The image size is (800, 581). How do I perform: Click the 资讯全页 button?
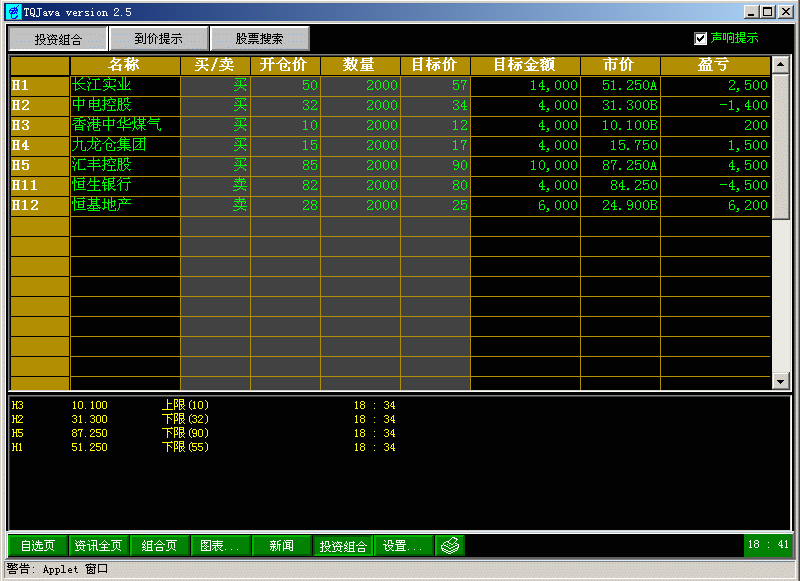[x=98, y=545]
